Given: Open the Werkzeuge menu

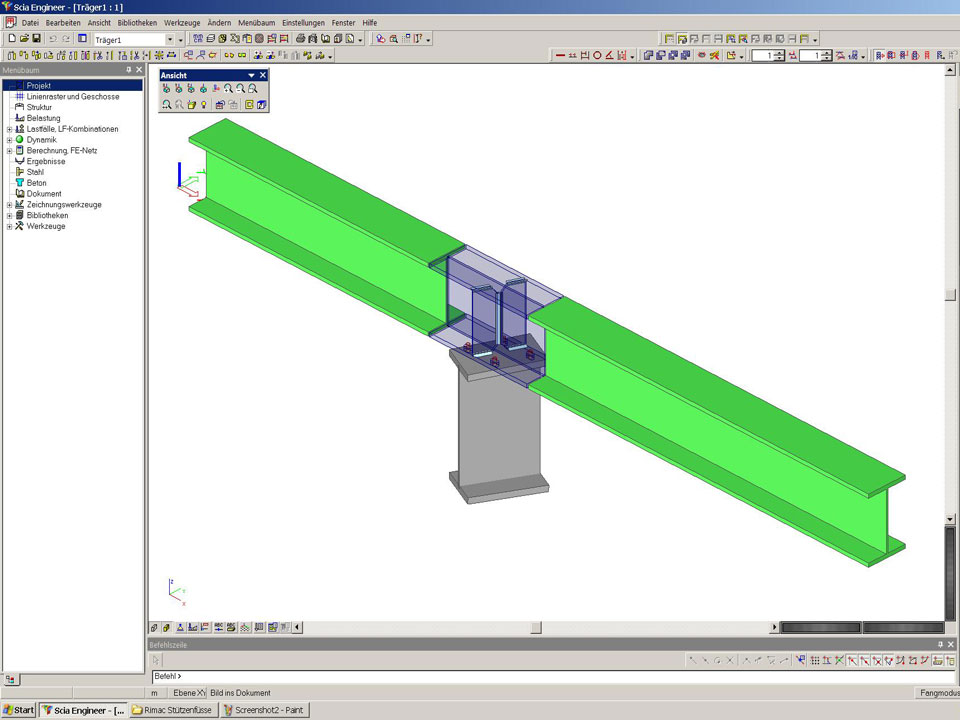Looking at the screenshot, I should pyautogui.click(x=182, y=22).
